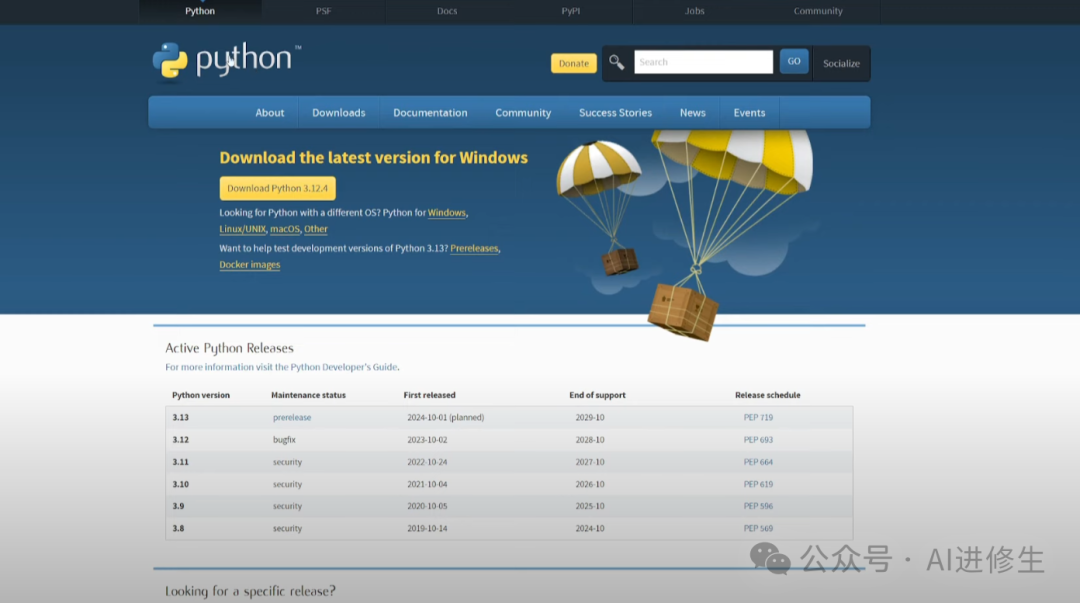
Task: Click the magnifying glass search icon
Action: 617,62
